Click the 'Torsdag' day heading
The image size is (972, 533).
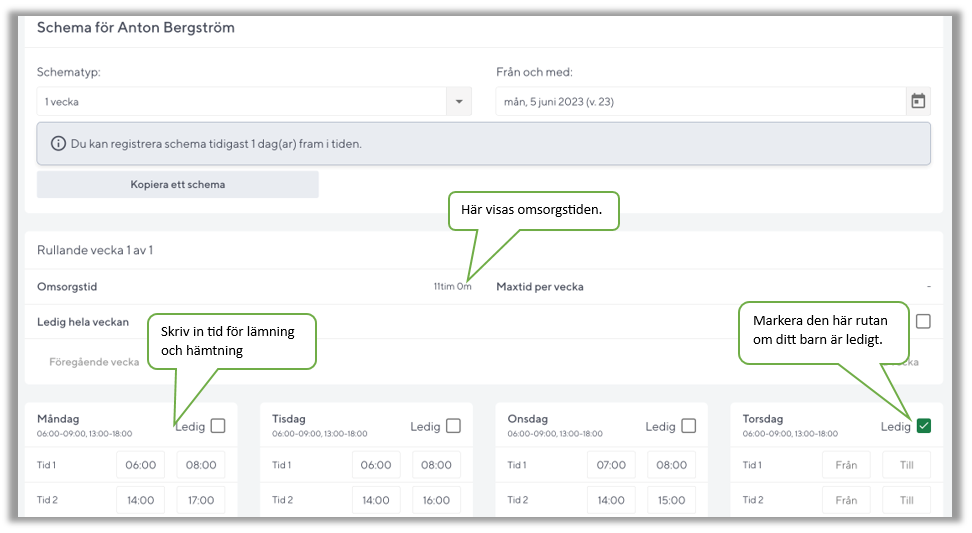pos(762,419)
